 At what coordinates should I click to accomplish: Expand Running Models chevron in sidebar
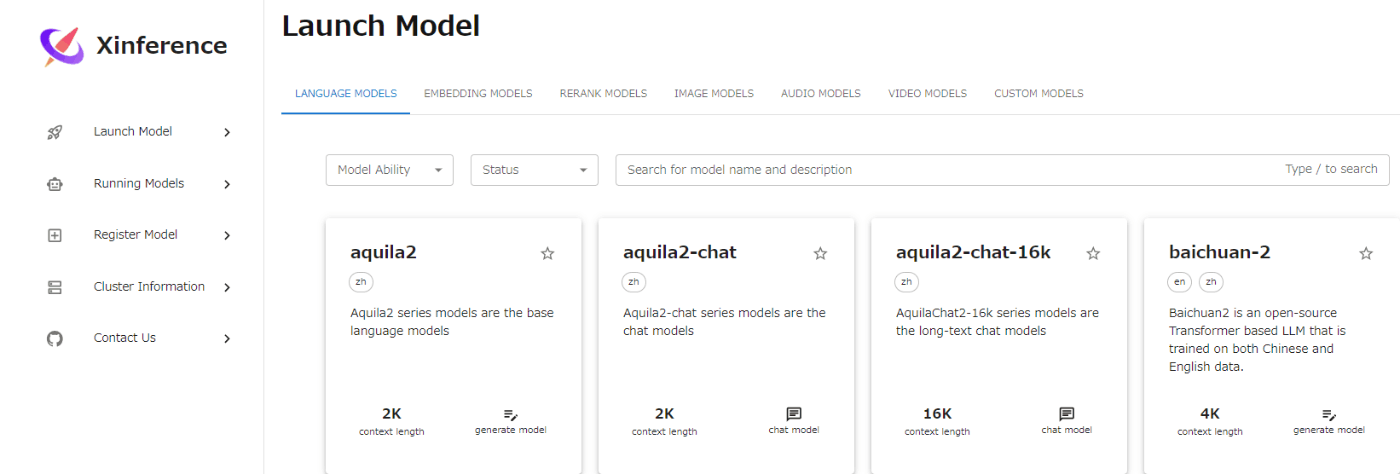tap(227, 184)
